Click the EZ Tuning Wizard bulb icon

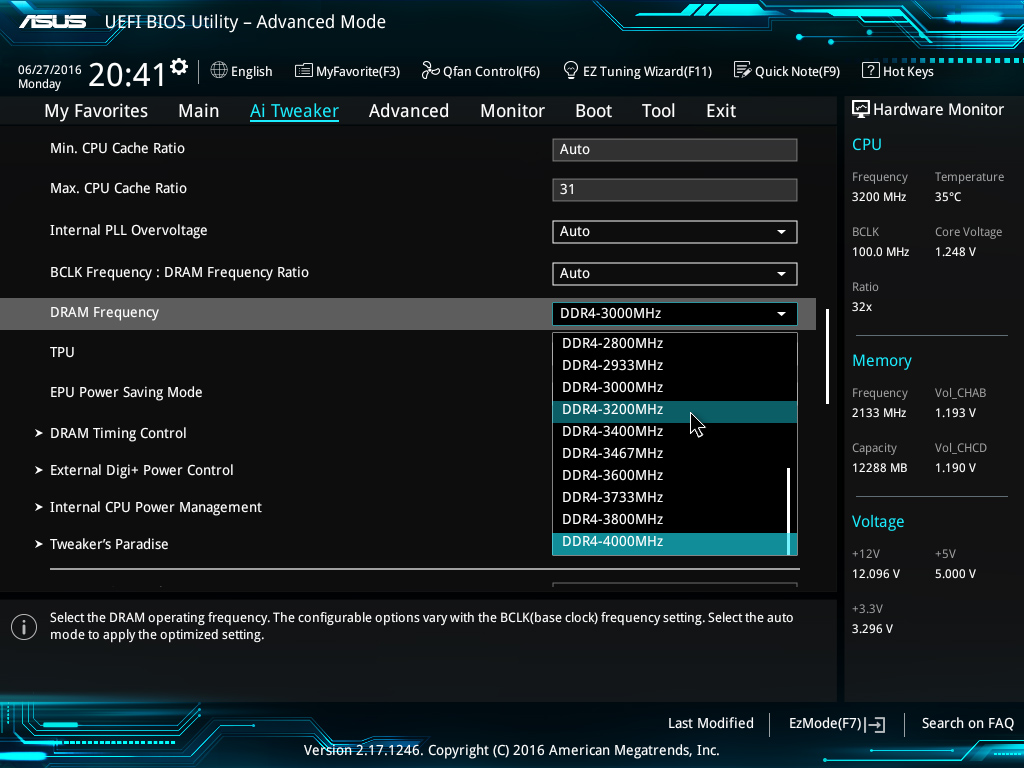[571, 71]
